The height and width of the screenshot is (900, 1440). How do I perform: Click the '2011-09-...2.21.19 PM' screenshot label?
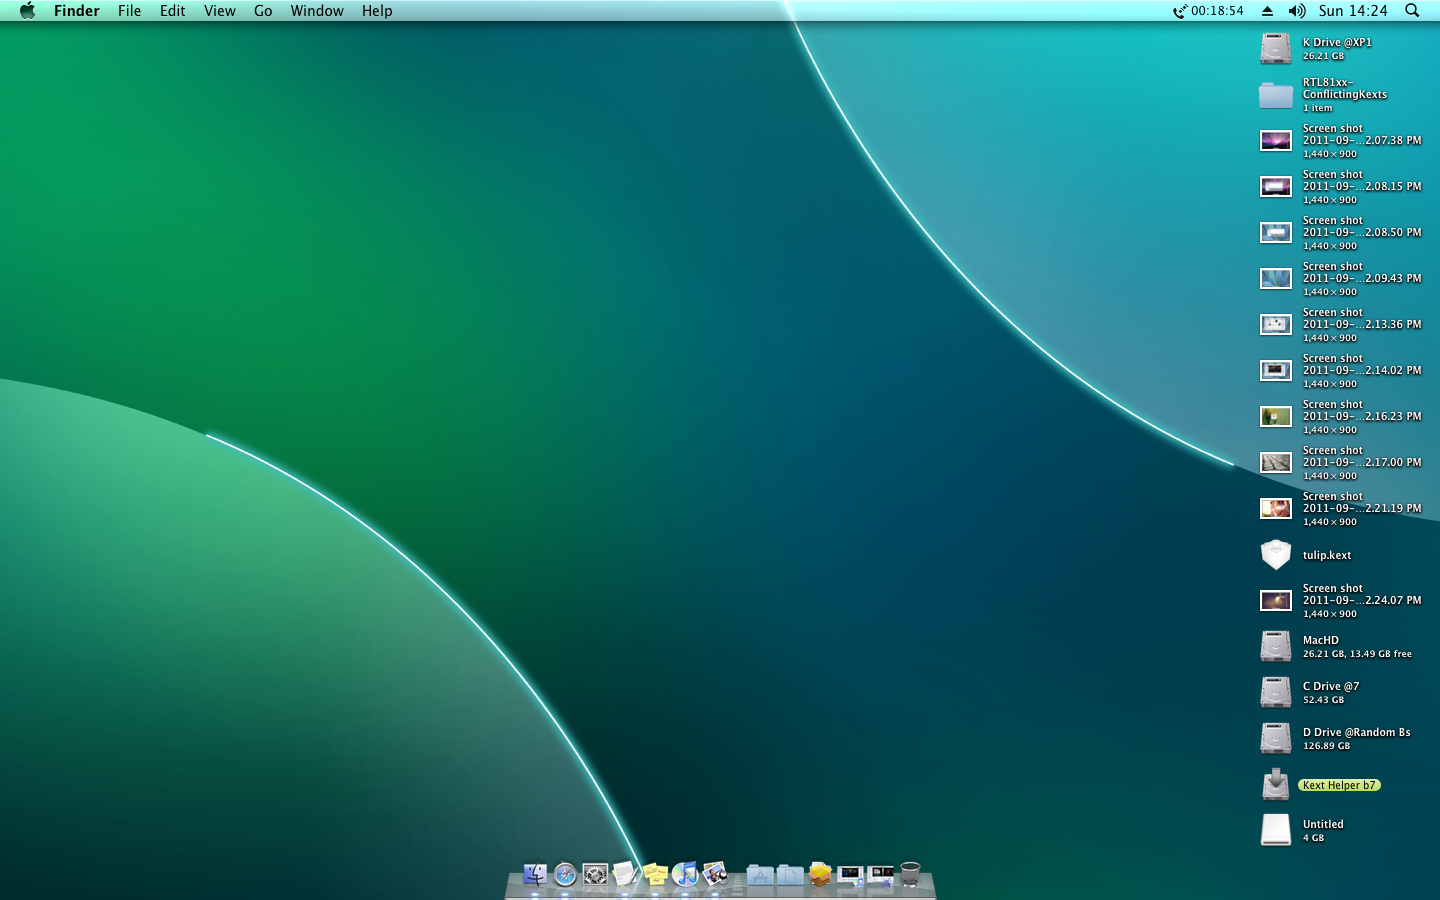click(x=1362, y=508)
